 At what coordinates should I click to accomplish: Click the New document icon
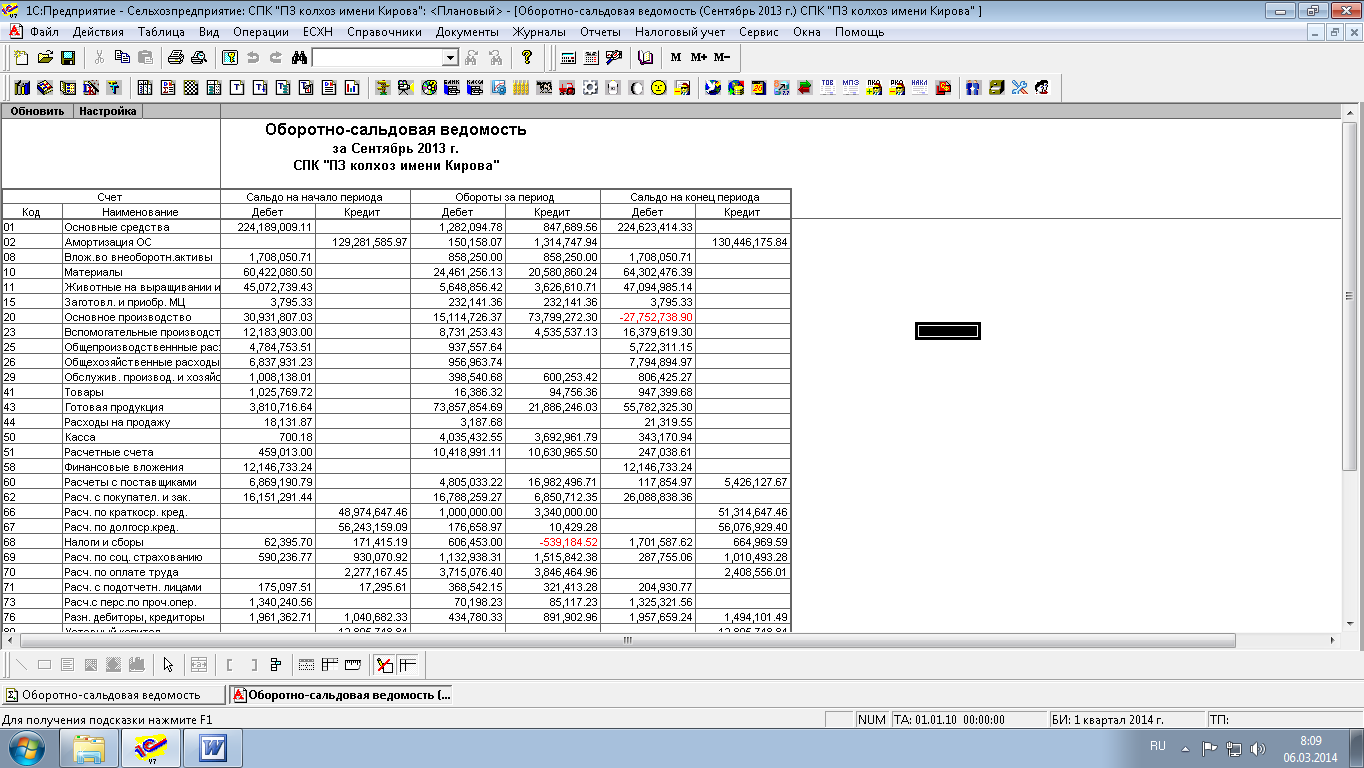pos(21,58)
